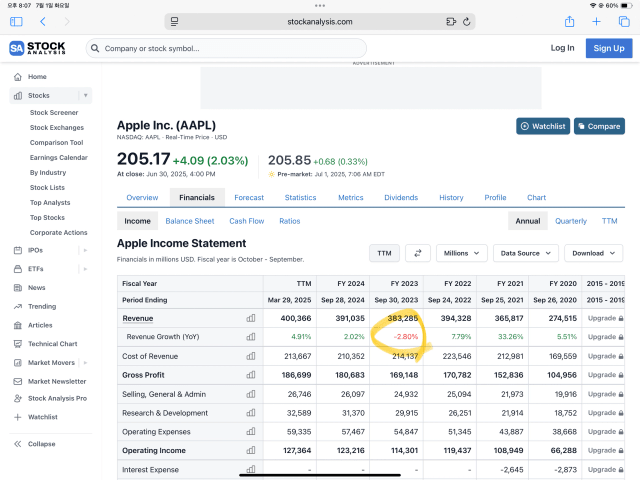Screen dimensions: 640x480
Task: Open the Overview tab
Action: pyautogui.click(x=142, y=198)
